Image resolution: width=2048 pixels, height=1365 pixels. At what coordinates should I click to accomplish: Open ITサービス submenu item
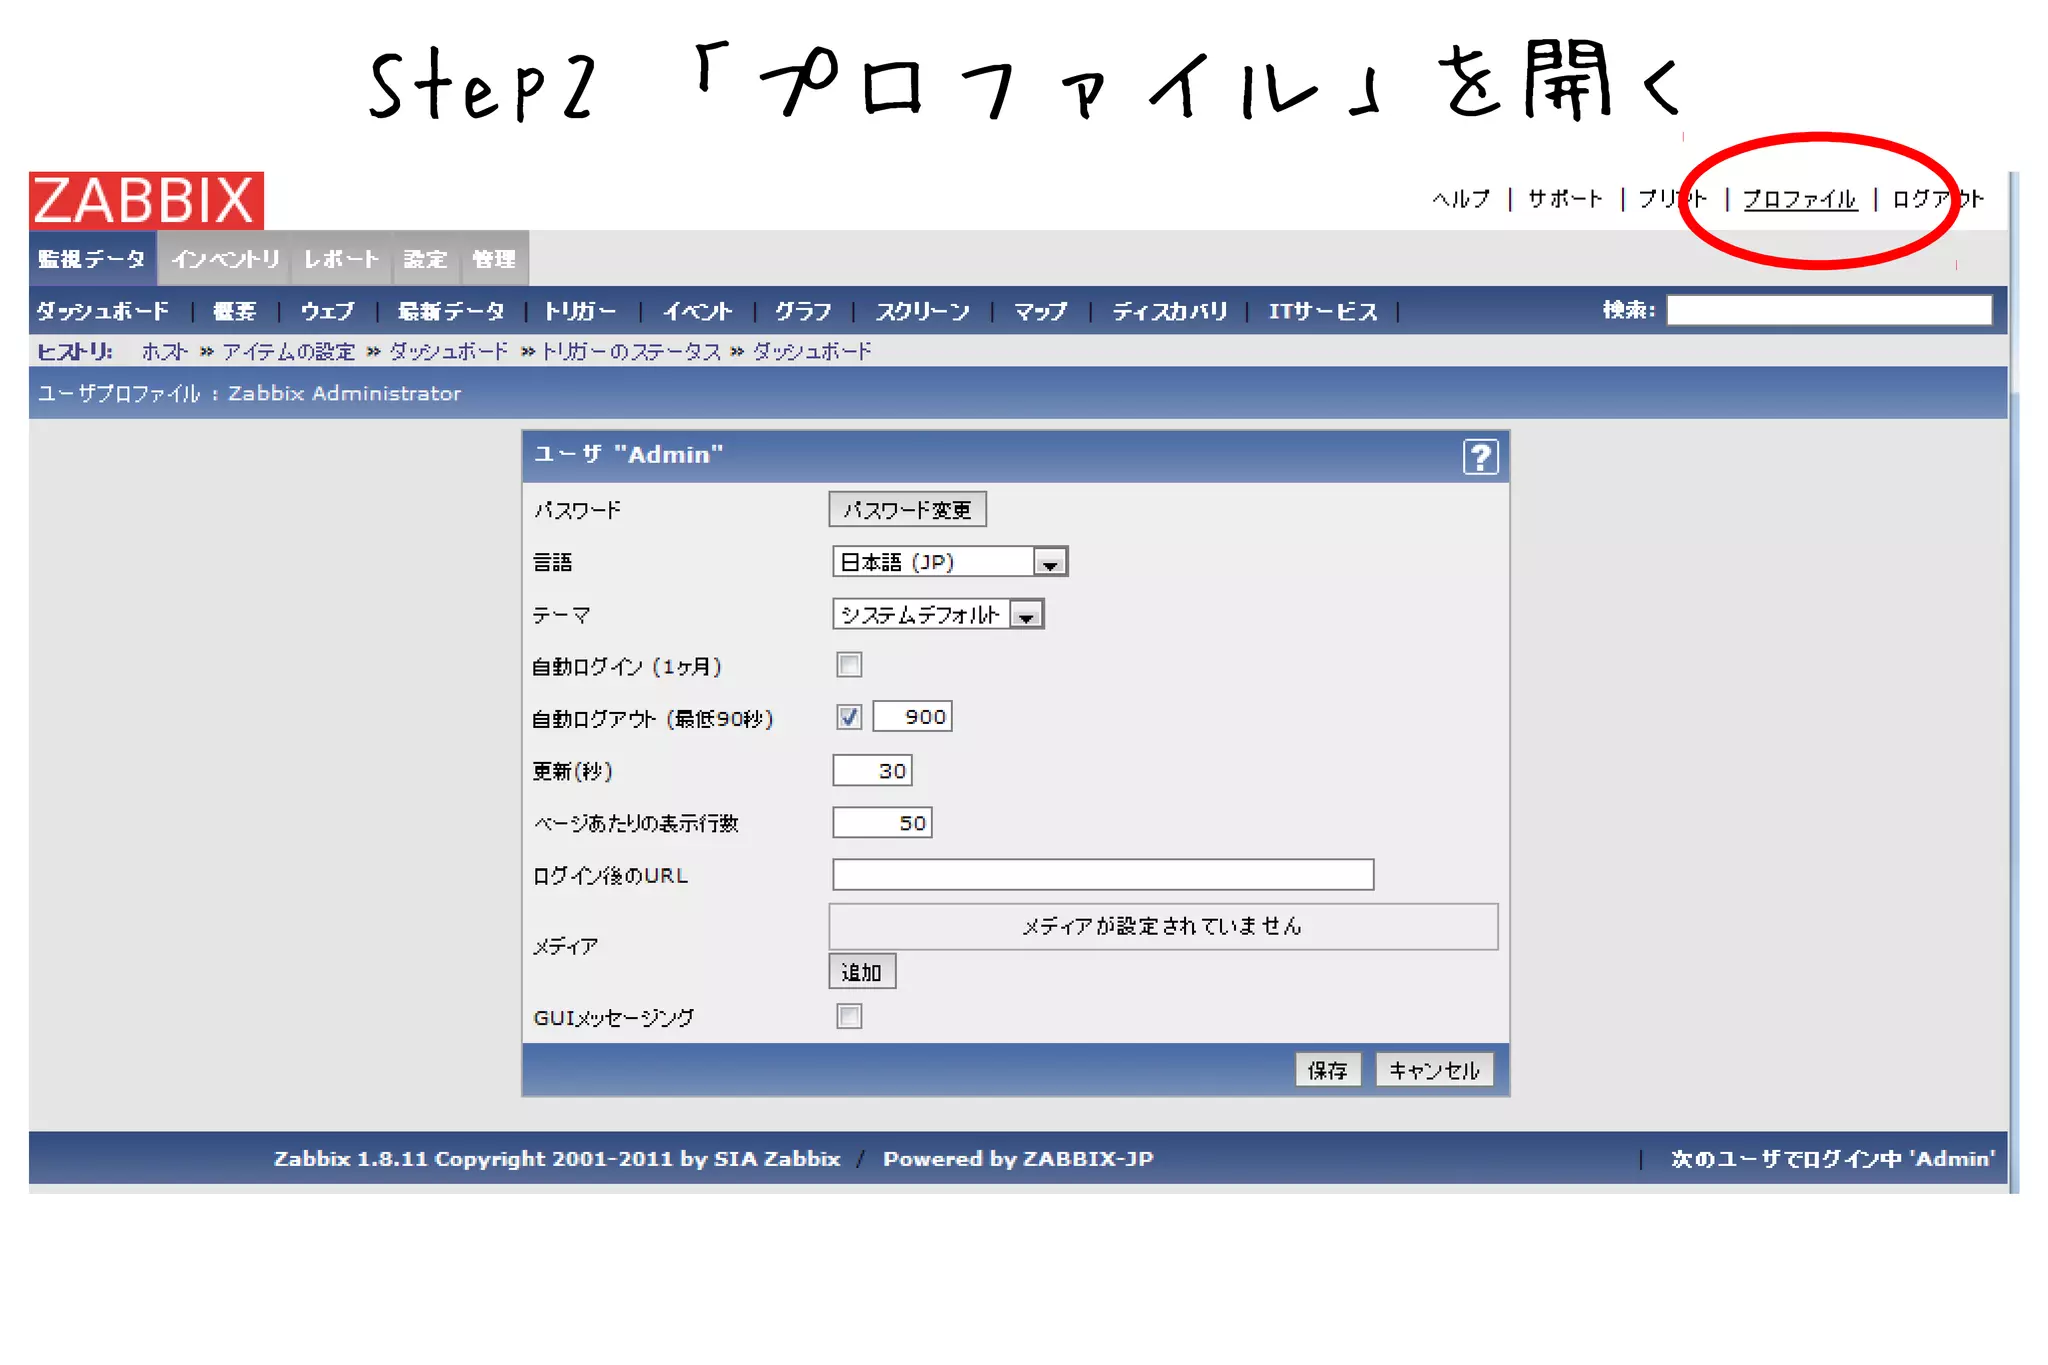(1323, 311)
